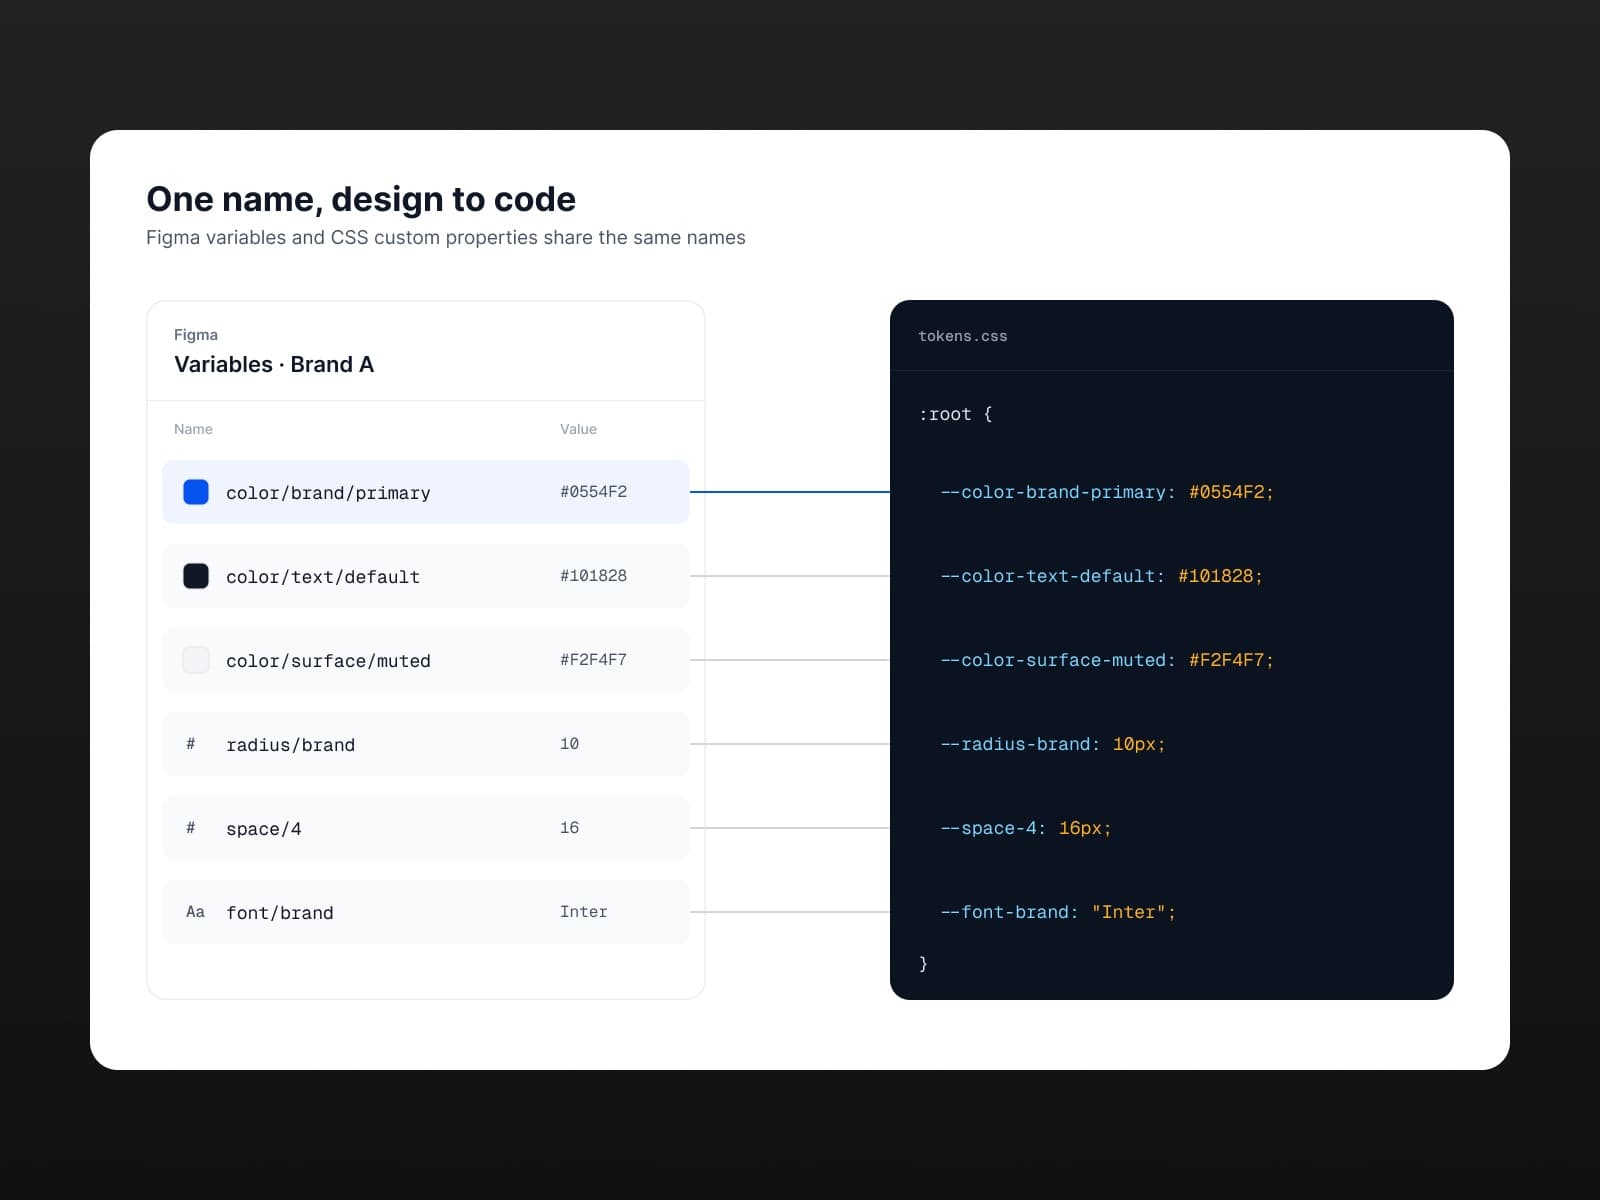This screenshot has height=1200, width=1600.
Task: Select the color/text/default variable name
Action: click(x=323, y=577)
